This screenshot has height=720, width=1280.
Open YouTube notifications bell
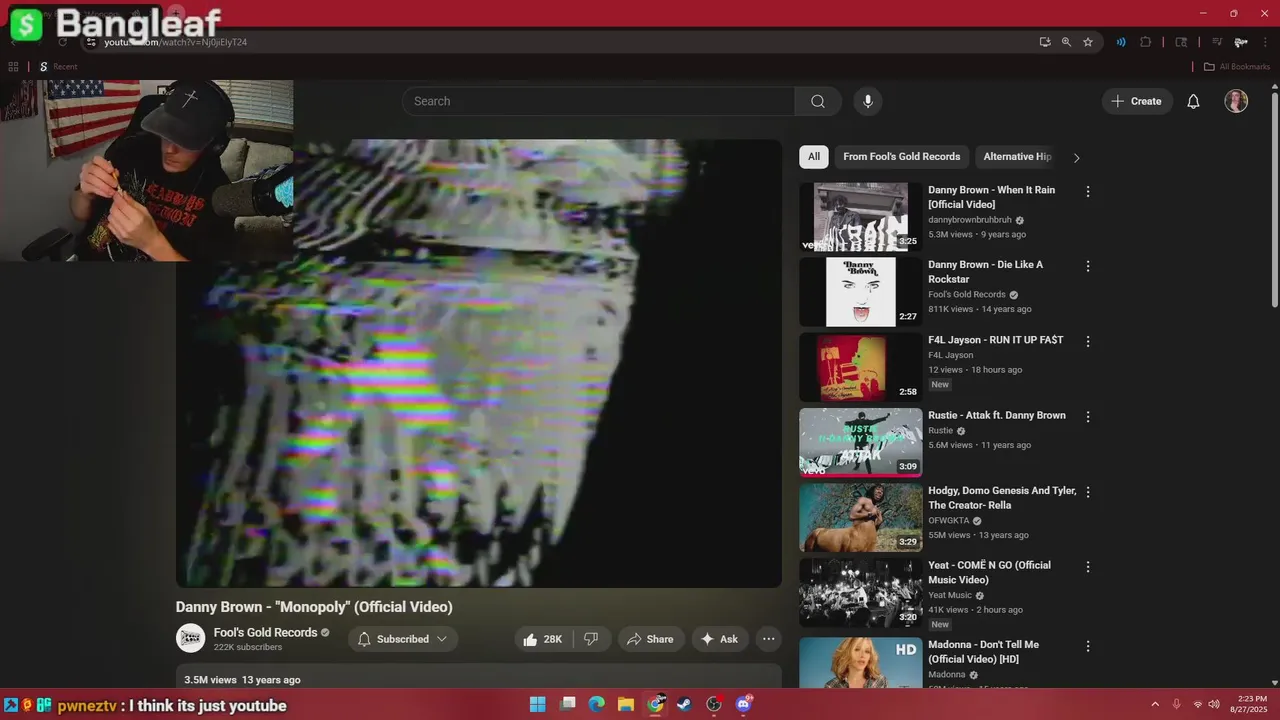pos(1193,101)
